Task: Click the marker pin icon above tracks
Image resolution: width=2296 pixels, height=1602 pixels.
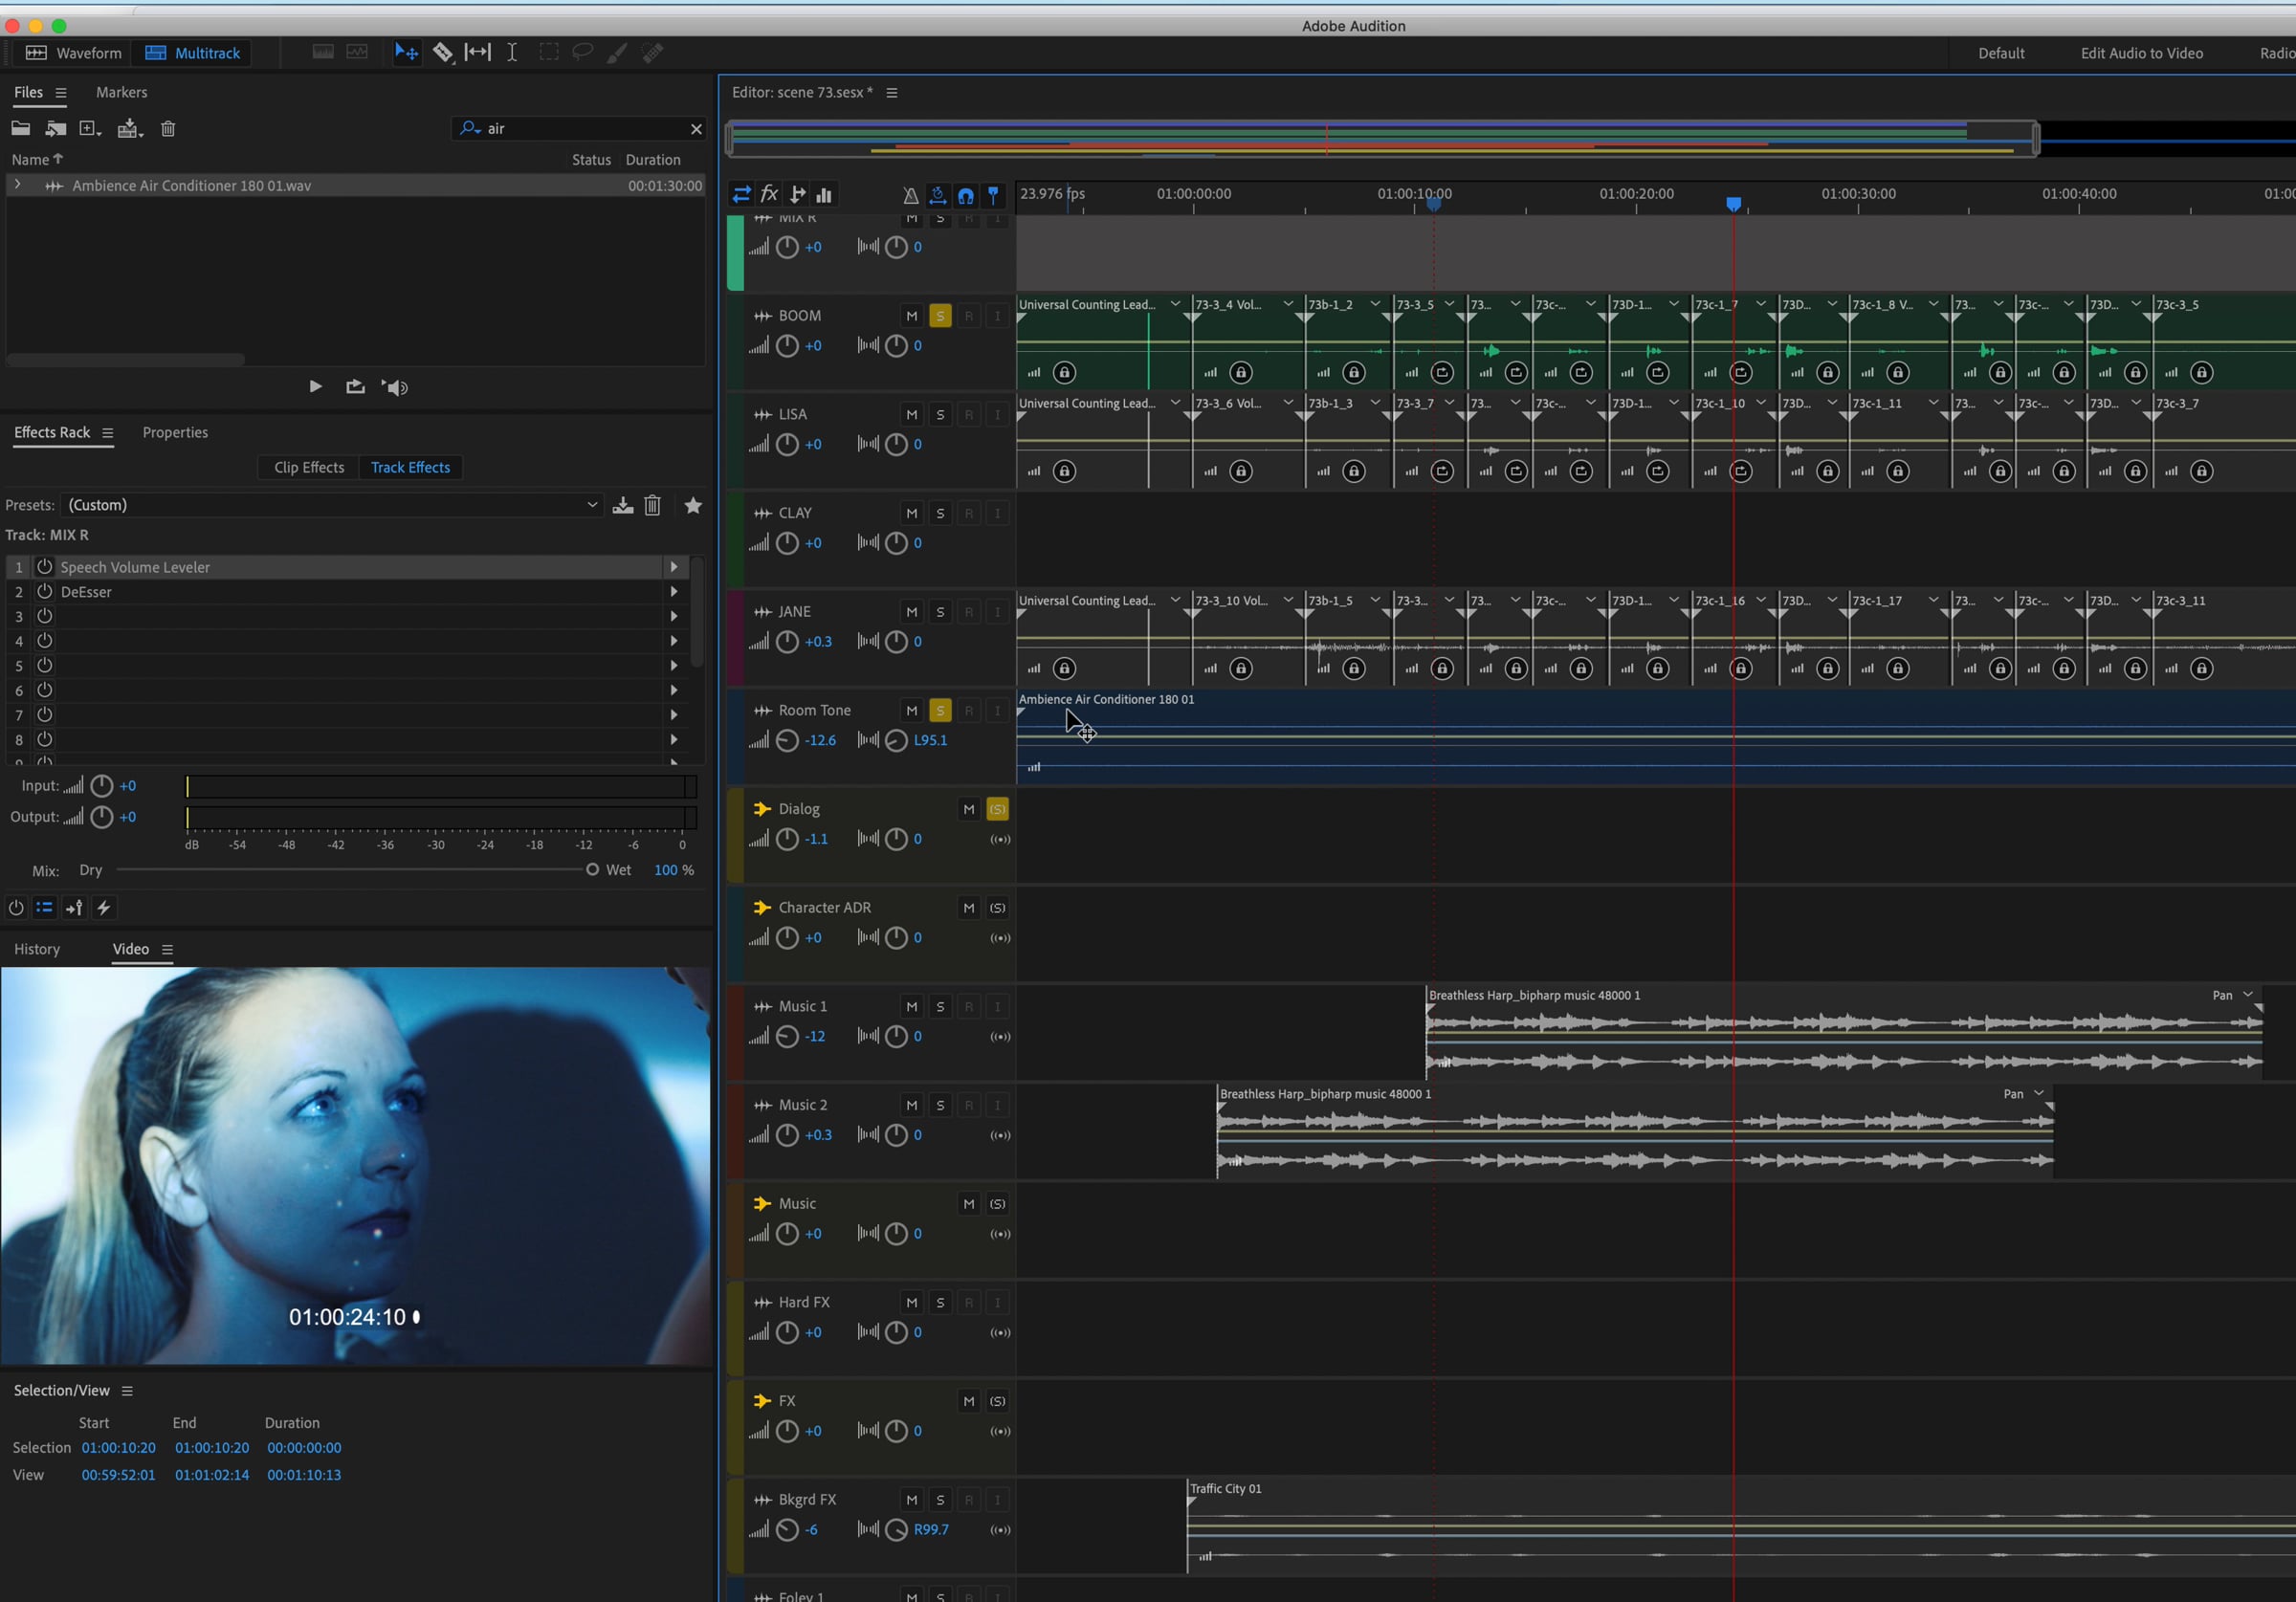Action: 993,195
